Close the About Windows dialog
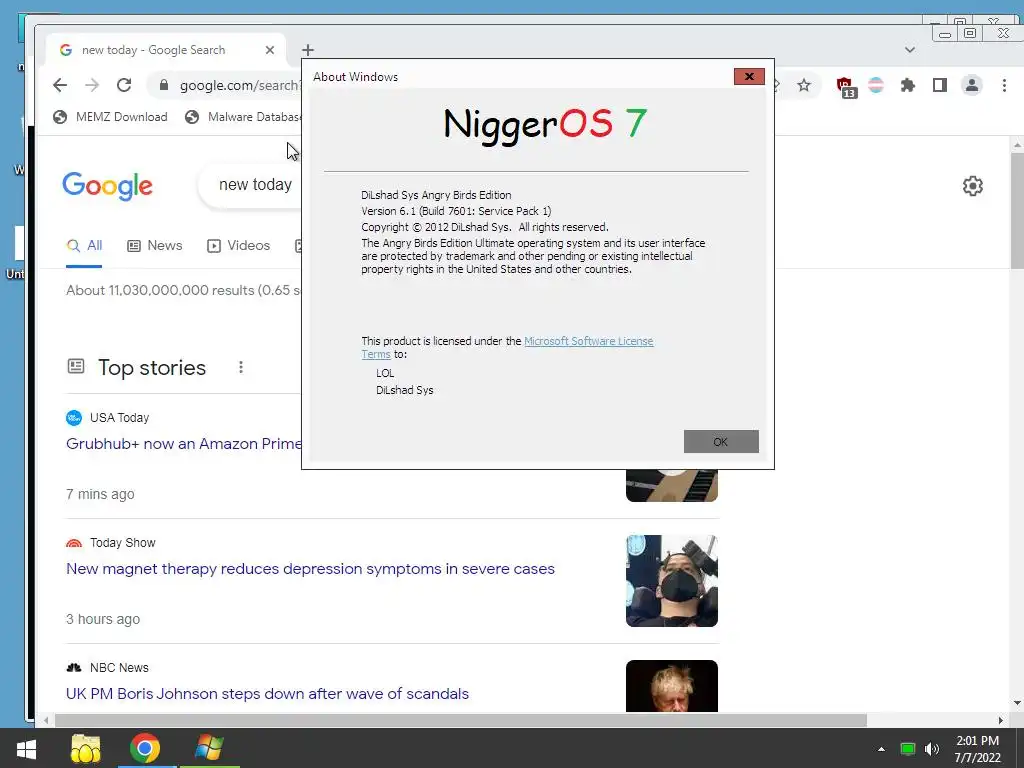1024x768 pixels. coord(749,76)
